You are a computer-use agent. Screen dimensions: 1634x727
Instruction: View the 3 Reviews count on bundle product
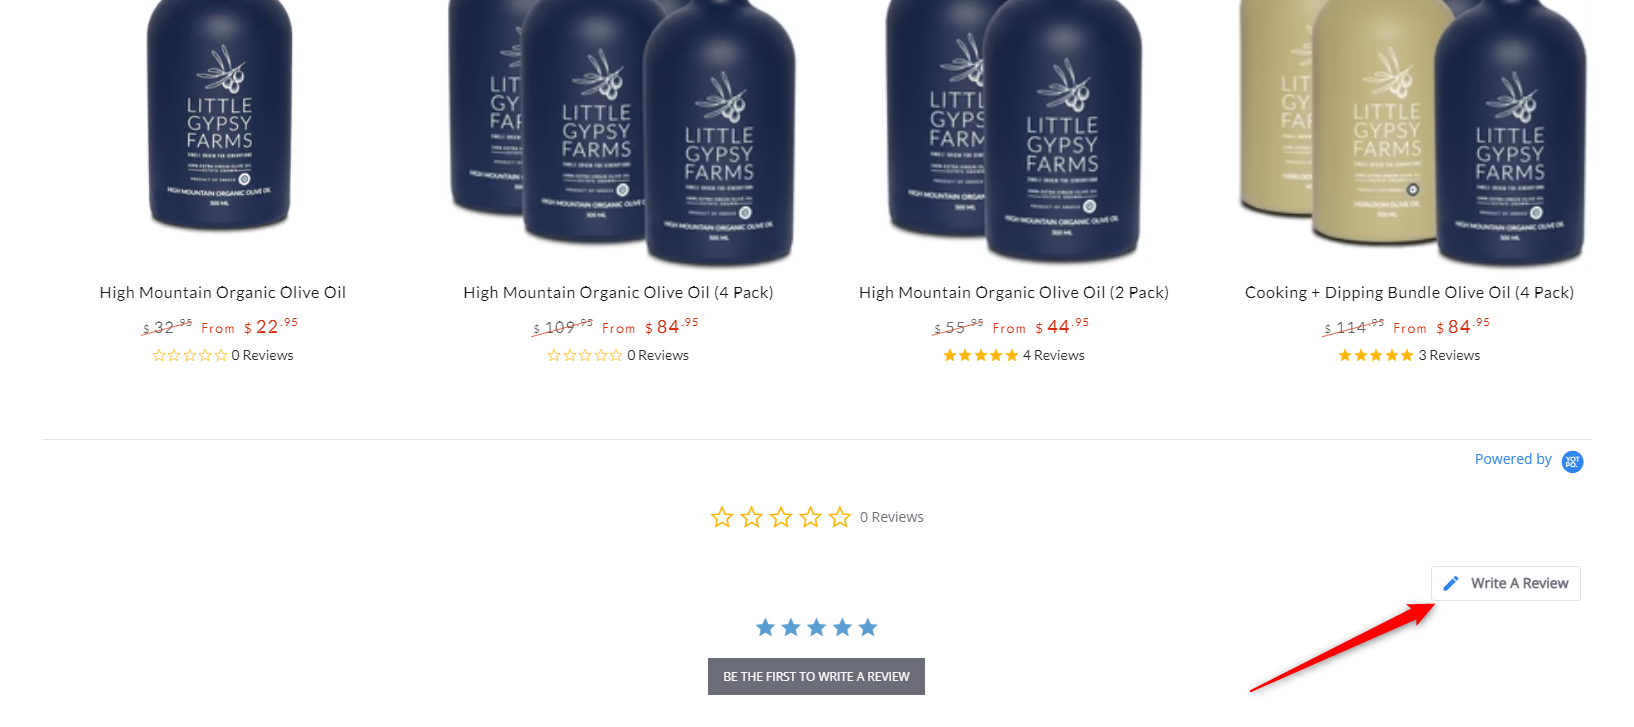click(1449, 355)
